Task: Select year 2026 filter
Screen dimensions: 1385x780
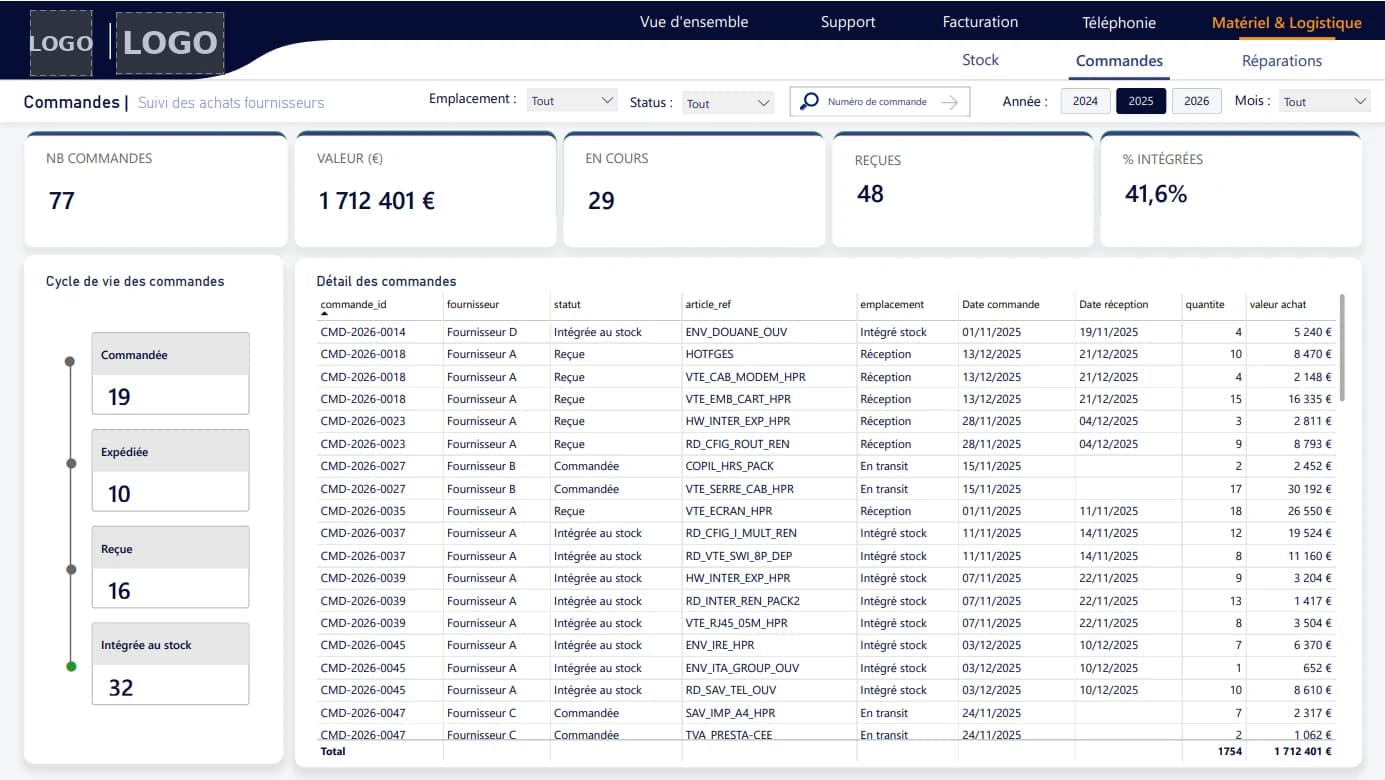Action: tap(1196, 101)
